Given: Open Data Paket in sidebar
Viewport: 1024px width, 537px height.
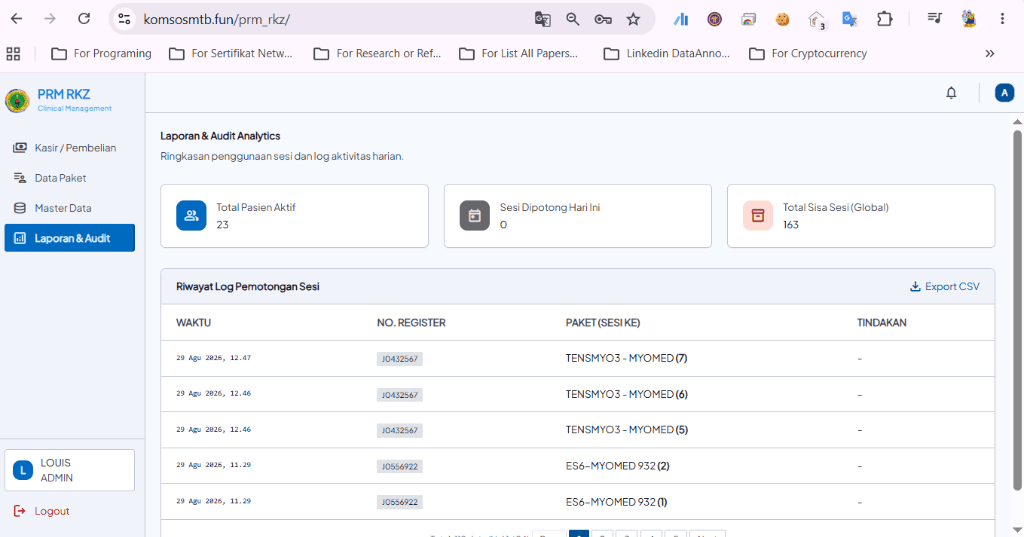Looking at the screenshot, I should (70, 178).
